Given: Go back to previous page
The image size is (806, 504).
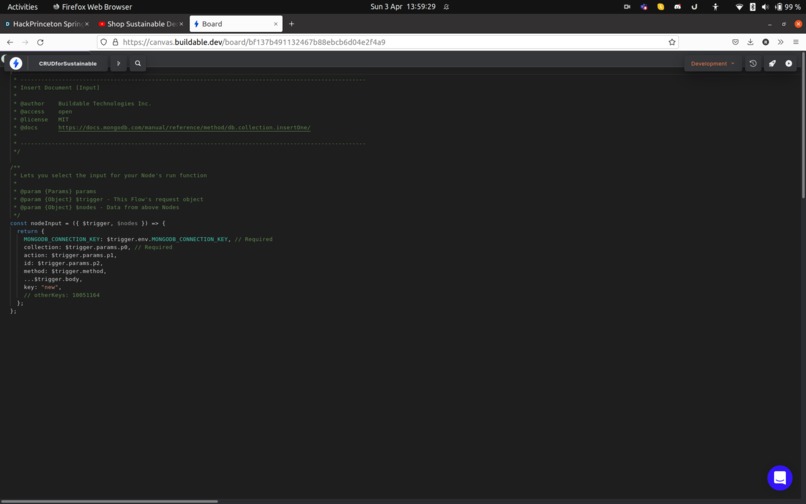Looking at the screenshot, I should pos(10,42).
